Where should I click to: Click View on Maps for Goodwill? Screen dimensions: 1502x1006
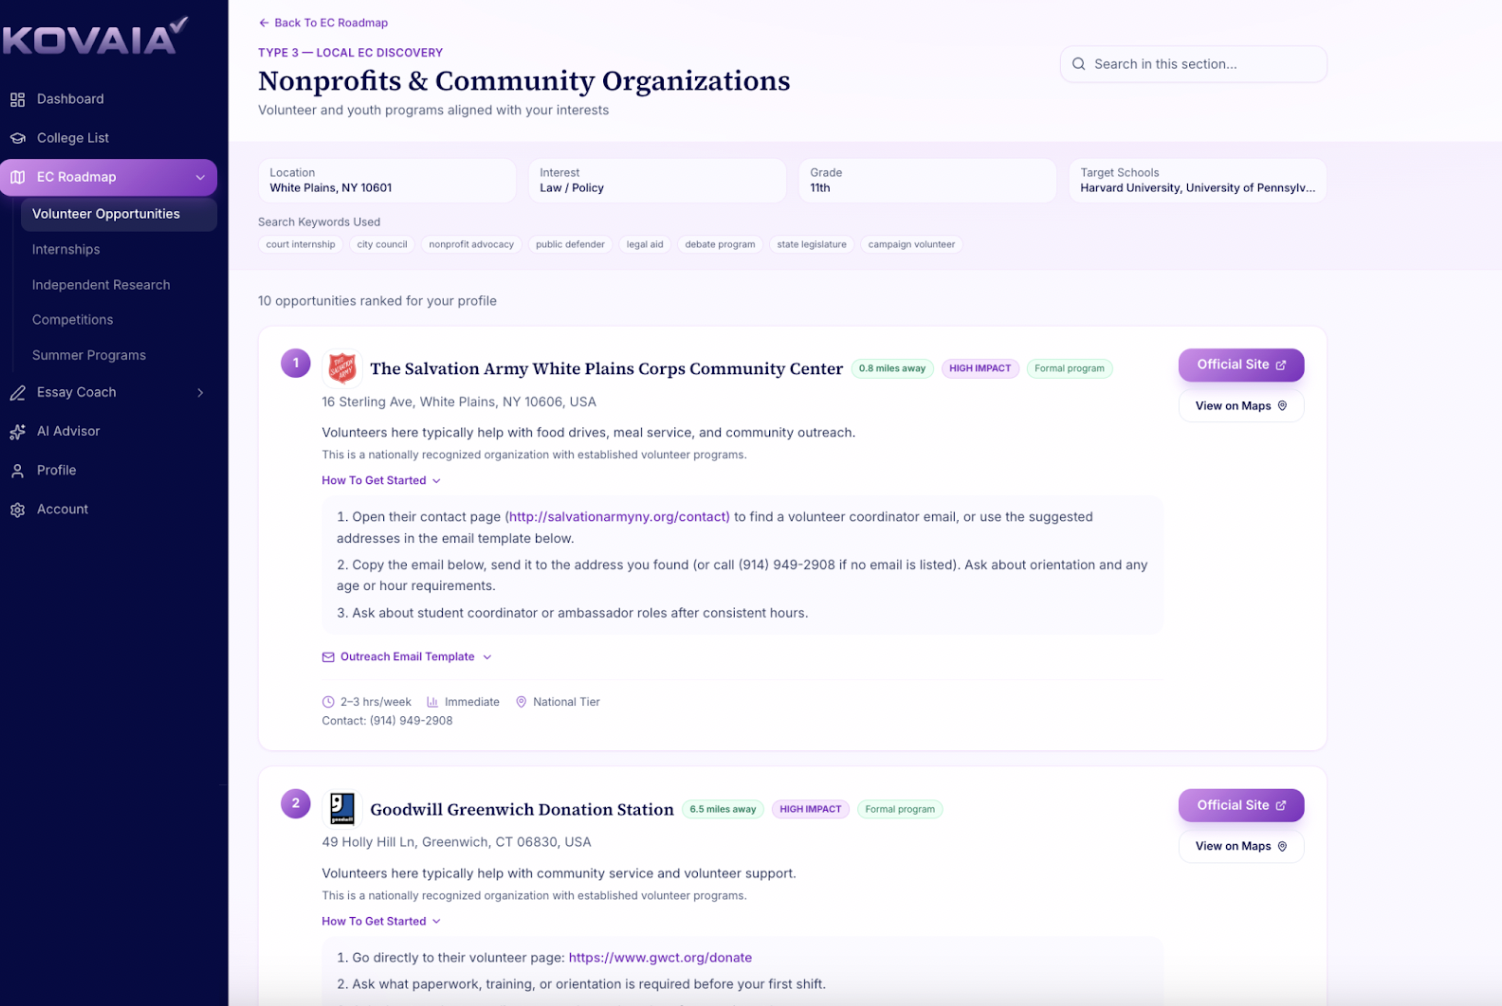pos(1241,846)
